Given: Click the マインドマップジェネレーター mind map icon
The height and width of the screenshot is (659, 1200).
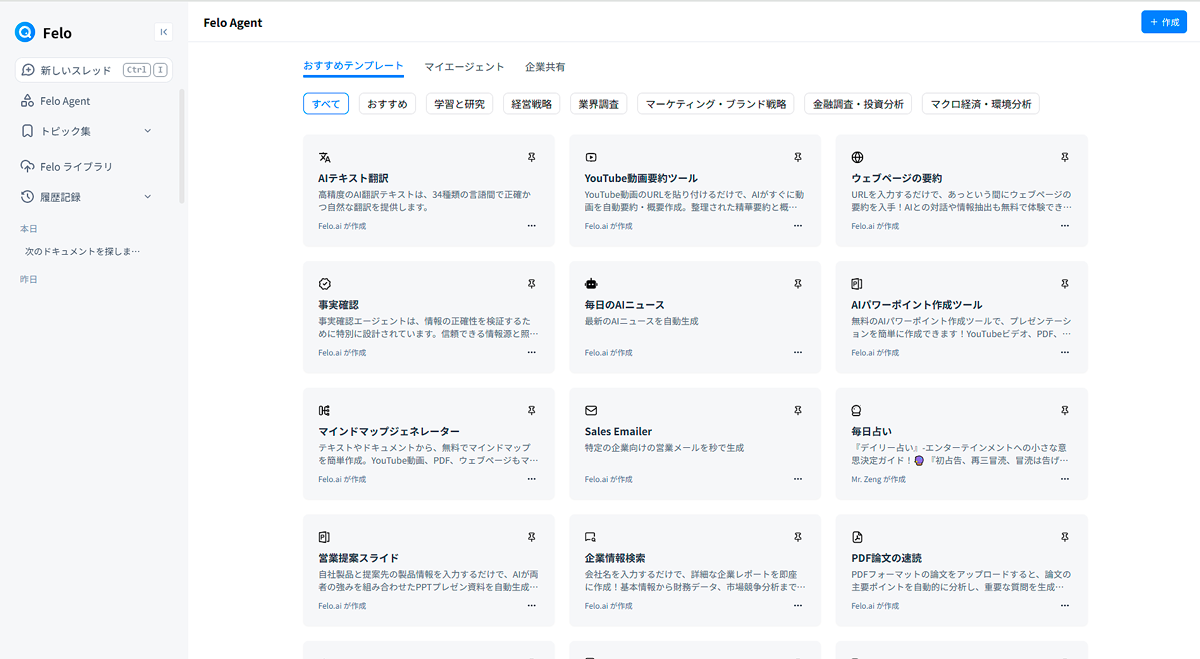Looking at the screenshot, I should point(324,410).
